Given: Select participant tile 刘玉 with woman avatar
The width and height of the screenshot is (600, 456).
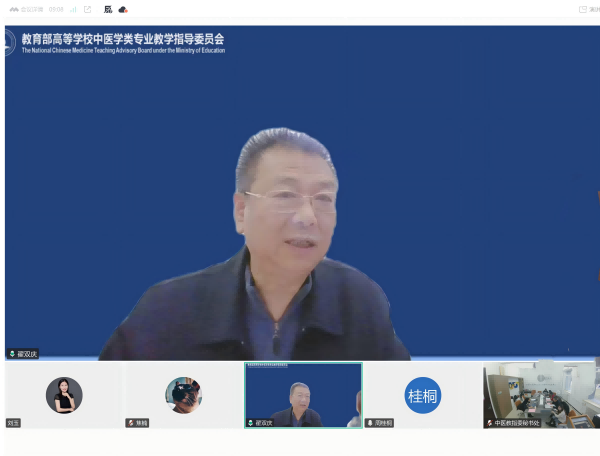Looking at the screenshot, I should pyautogui.click(x=64, y=395).
